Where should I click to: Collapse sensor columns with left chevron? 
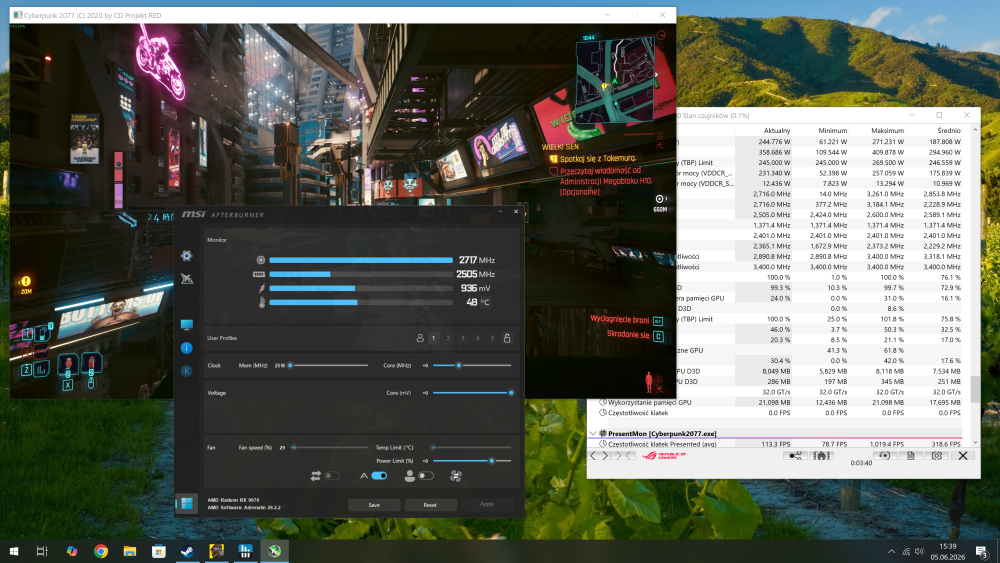tap(592, 455)
